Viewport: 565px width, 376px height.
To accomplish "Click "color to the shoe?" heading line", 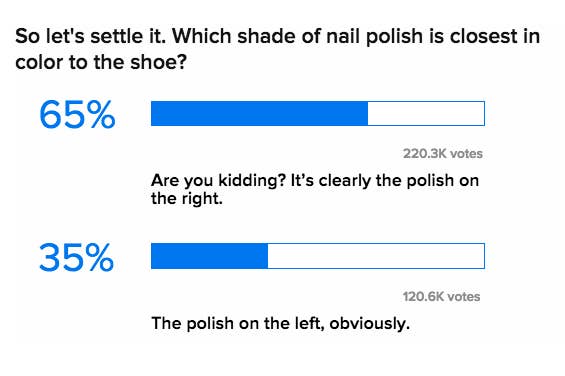I will click(x=101, y=62).
